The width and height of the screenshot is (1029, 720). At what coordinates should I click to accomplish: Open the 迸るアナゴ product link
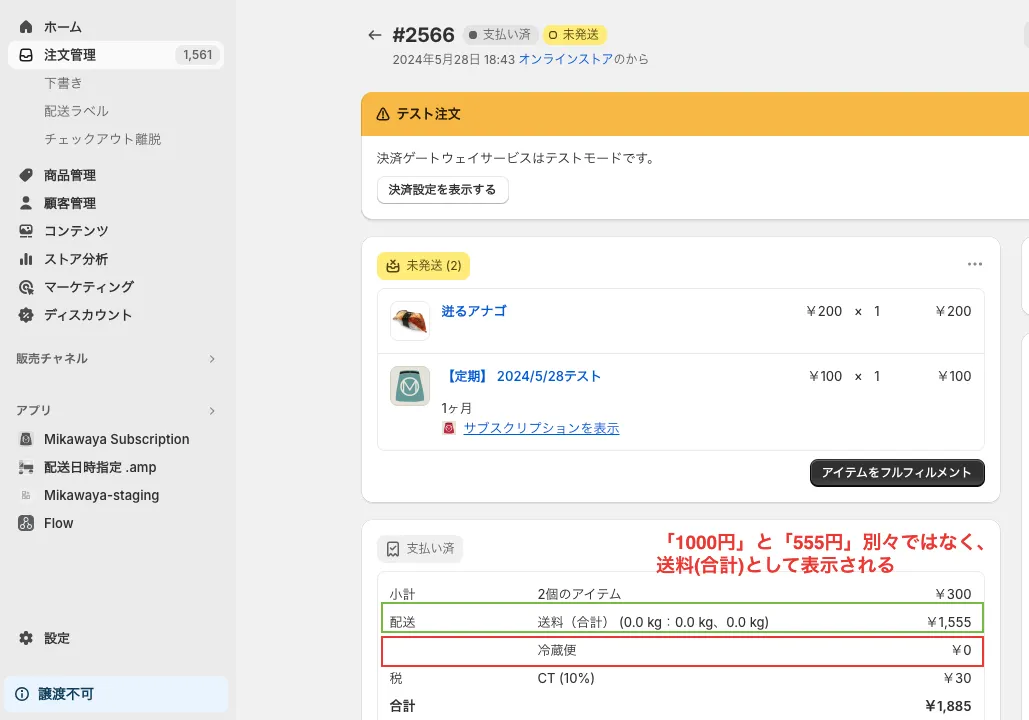click(474, 311)
